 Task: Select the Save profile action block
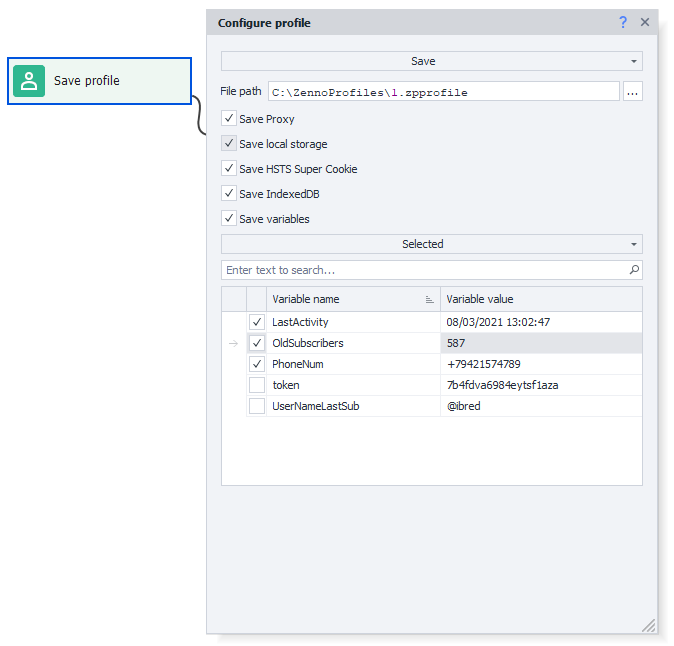pos(99,81)
